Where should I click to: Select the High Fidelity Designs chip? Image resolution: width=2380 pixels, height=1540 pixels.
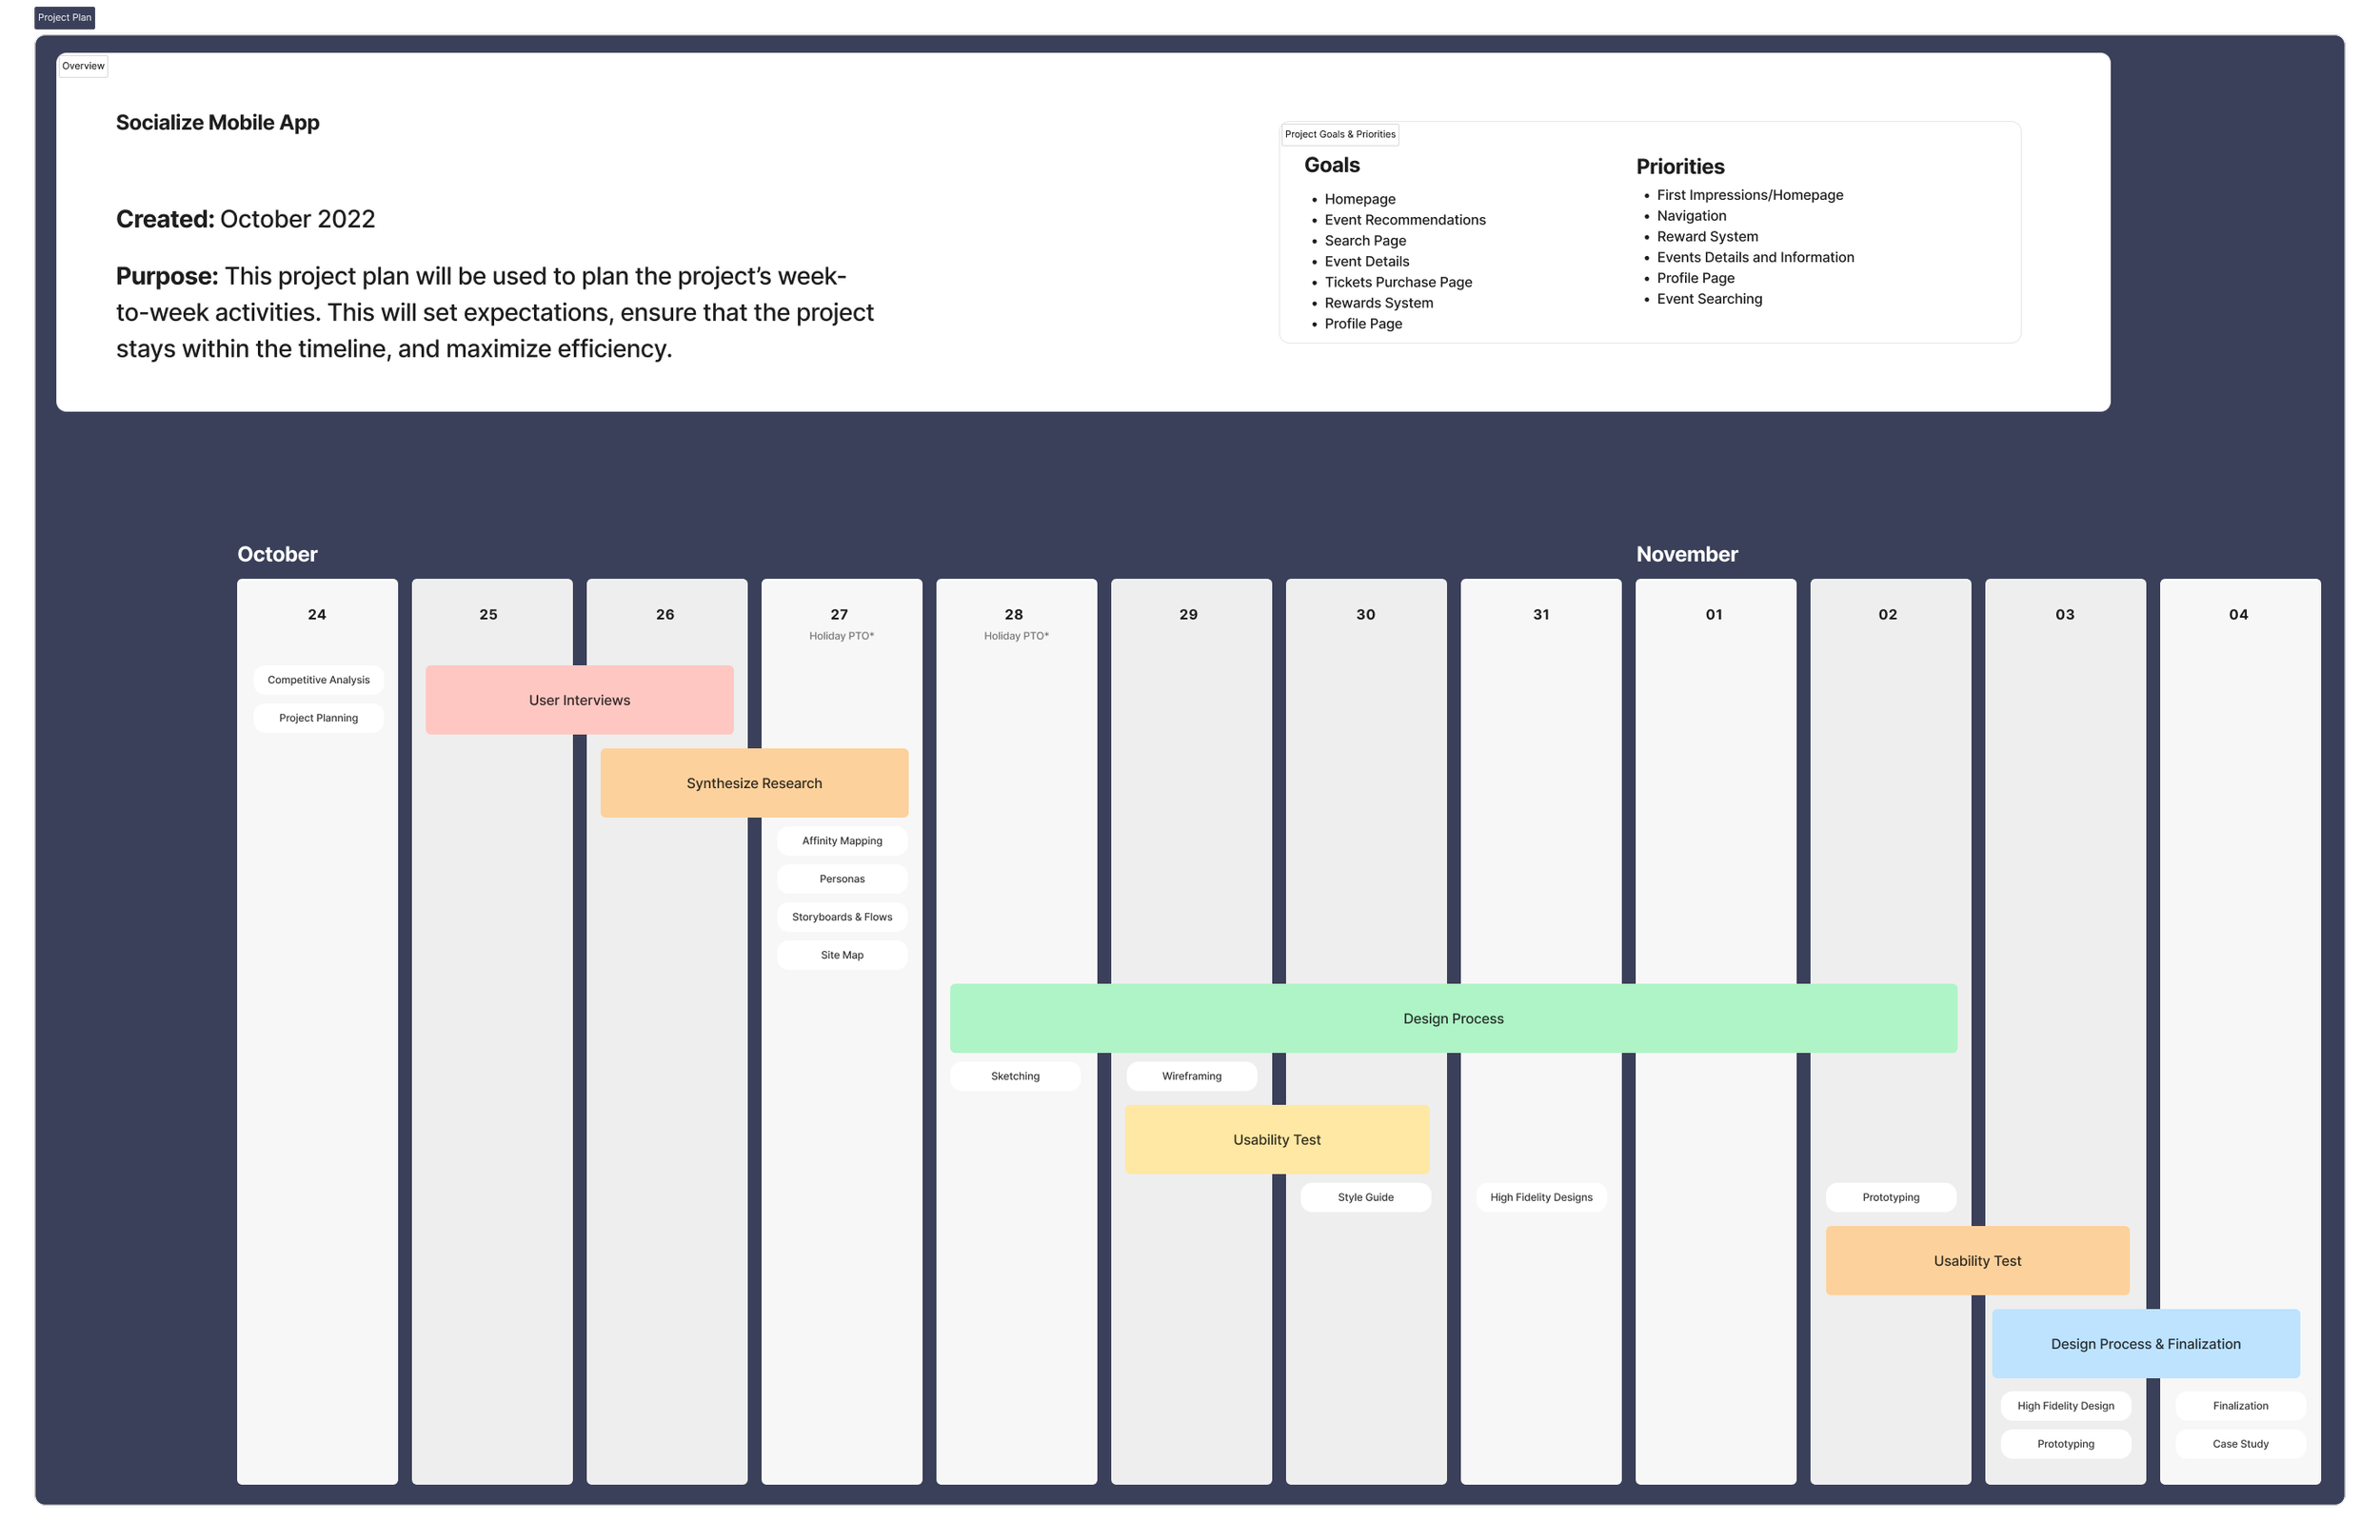[1540, 1197]
